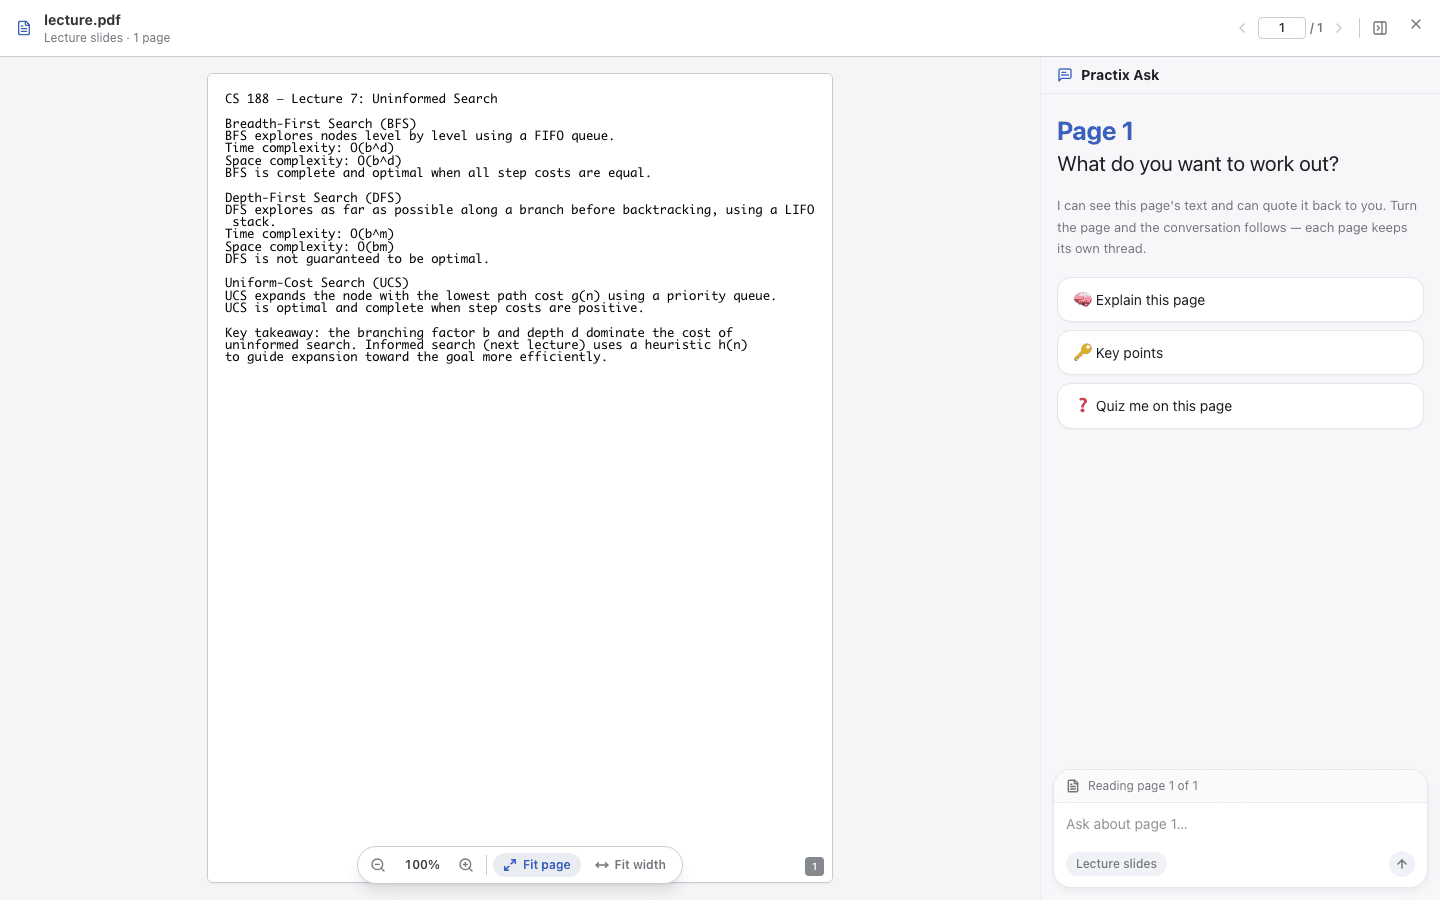This screenshot has height=900, width=1440.
Task: Edit the page number field
Action: click(x=1282, y=28)
